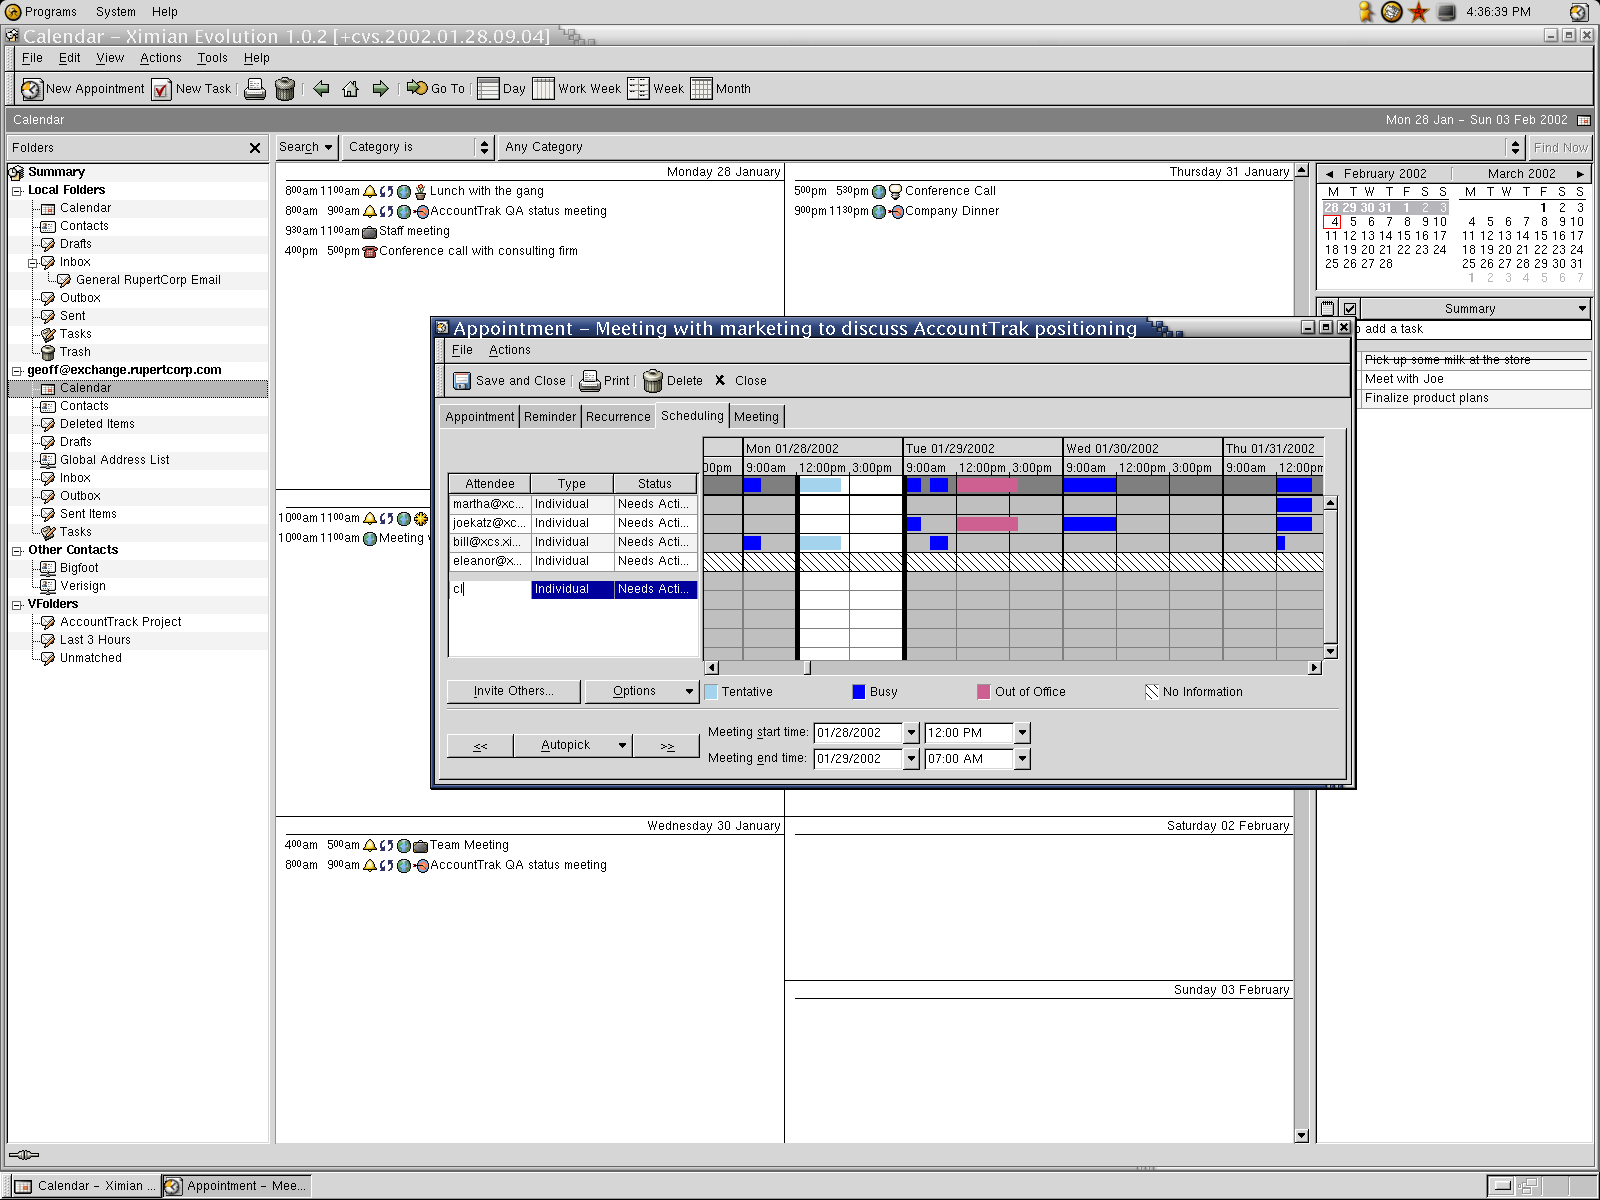Show previous month in mini calendar
This screenshot has width=1600, height=1200.
point(1329,174)
